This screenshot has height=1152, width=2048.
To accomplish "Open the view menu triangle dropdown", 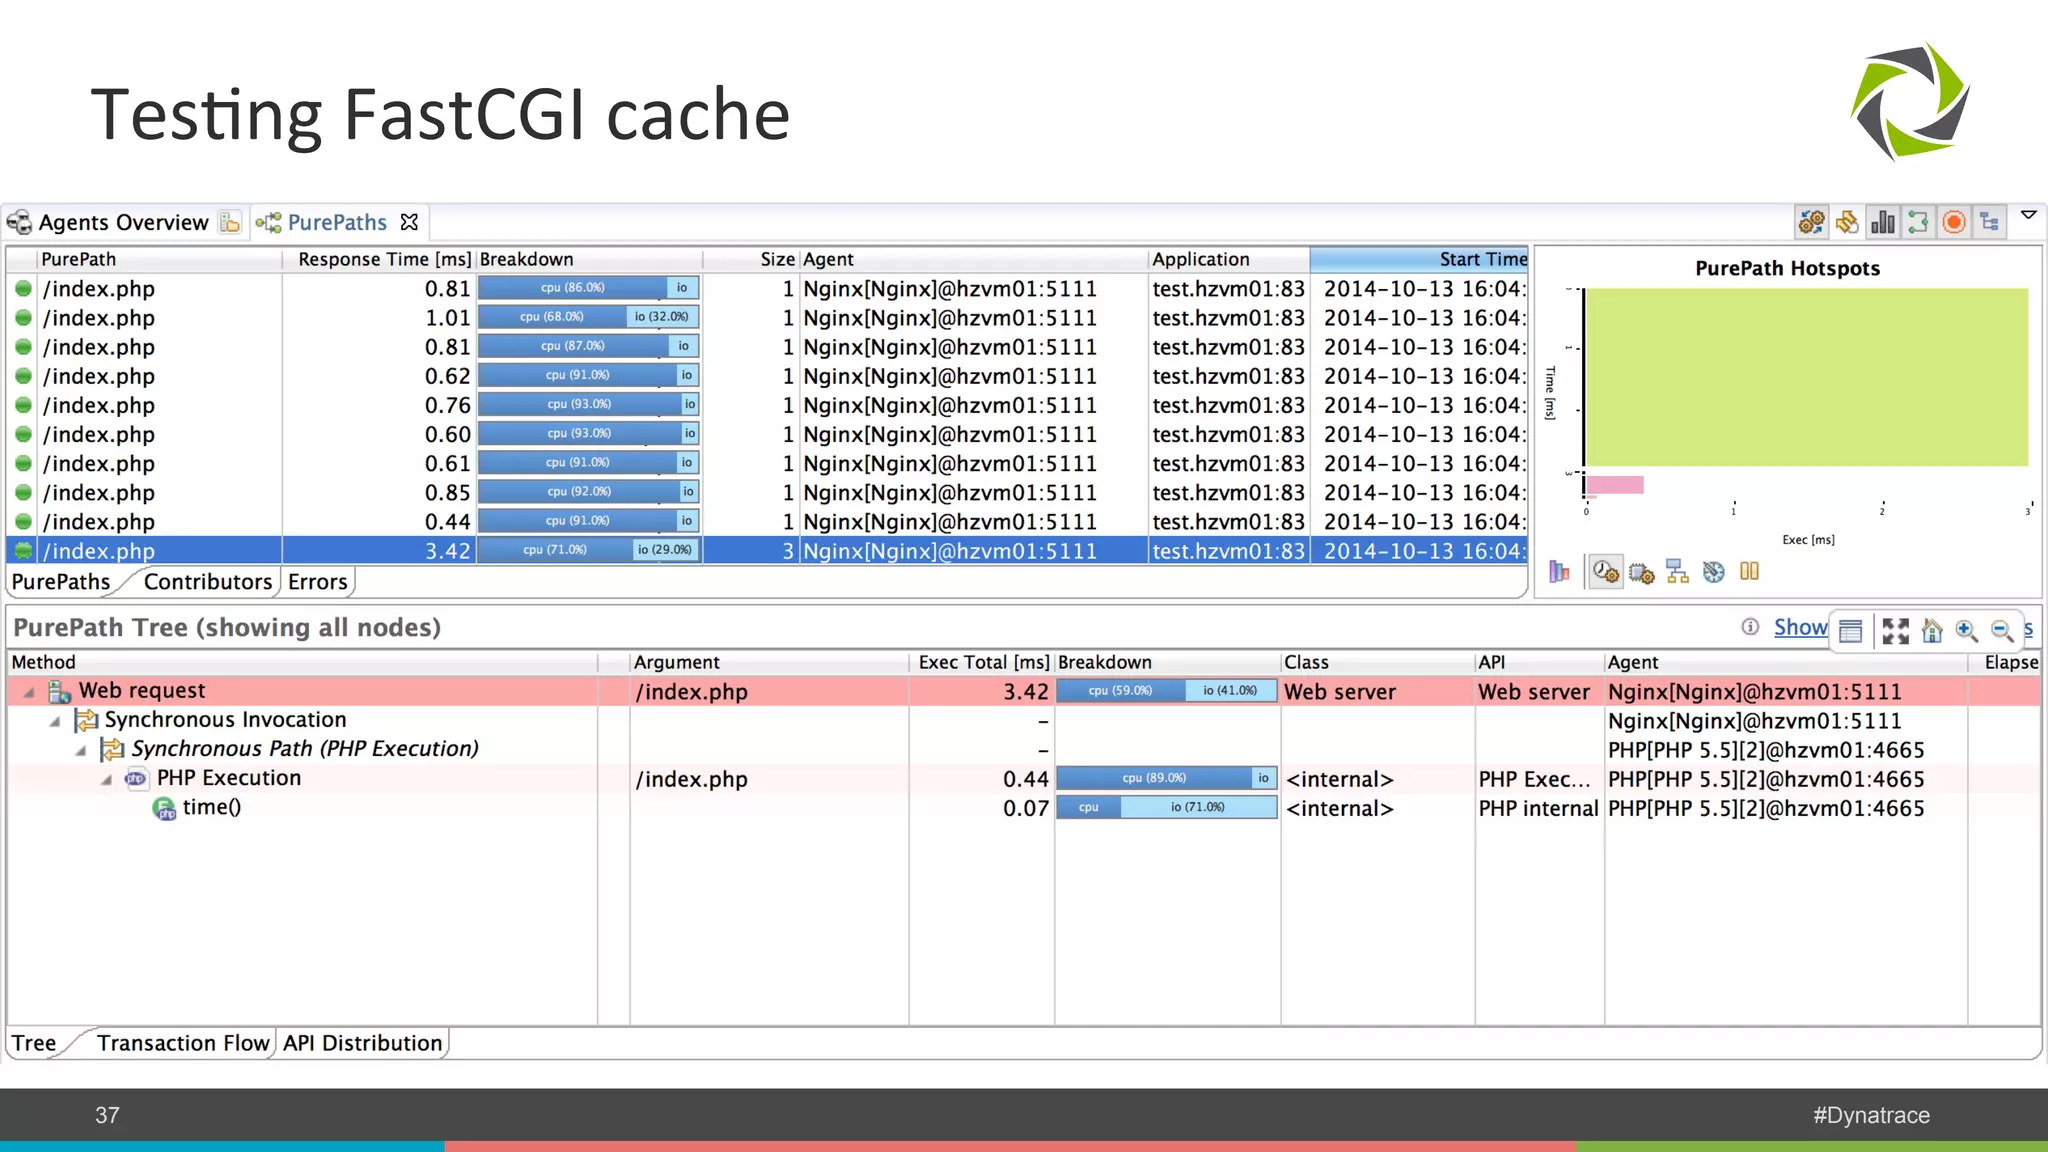I will pos(2029,215).
